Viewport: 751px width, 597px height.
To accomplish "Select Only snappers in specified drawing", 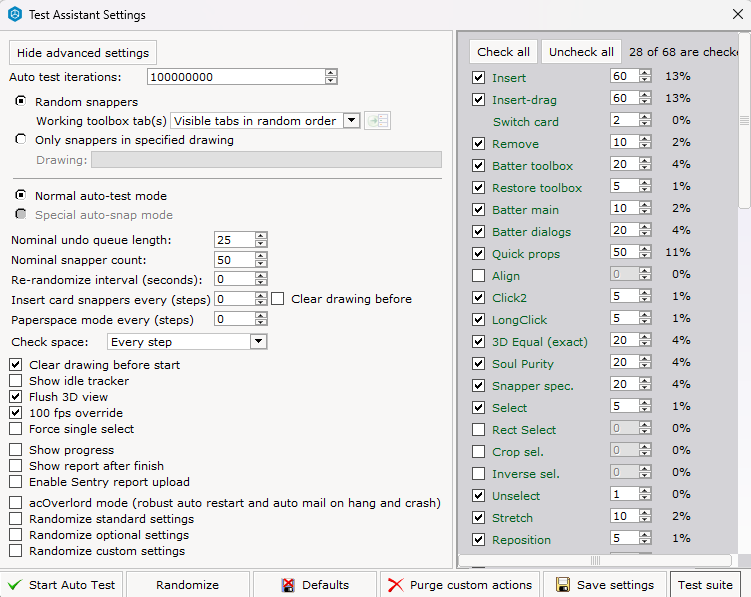I will 21,139.
